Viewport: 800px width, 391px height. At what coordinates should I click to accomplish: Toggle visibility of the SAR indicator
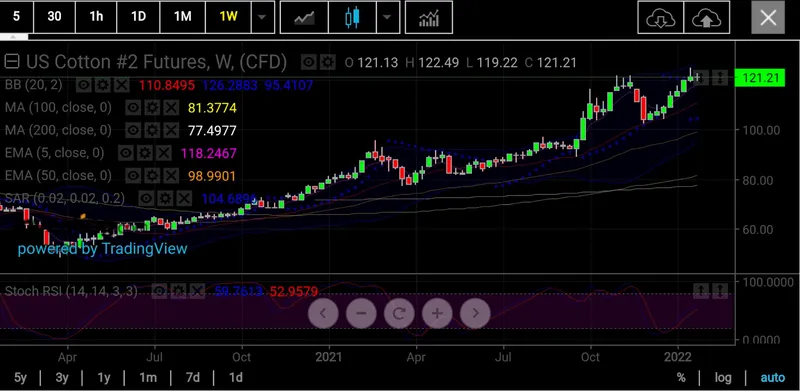(146, 199)
